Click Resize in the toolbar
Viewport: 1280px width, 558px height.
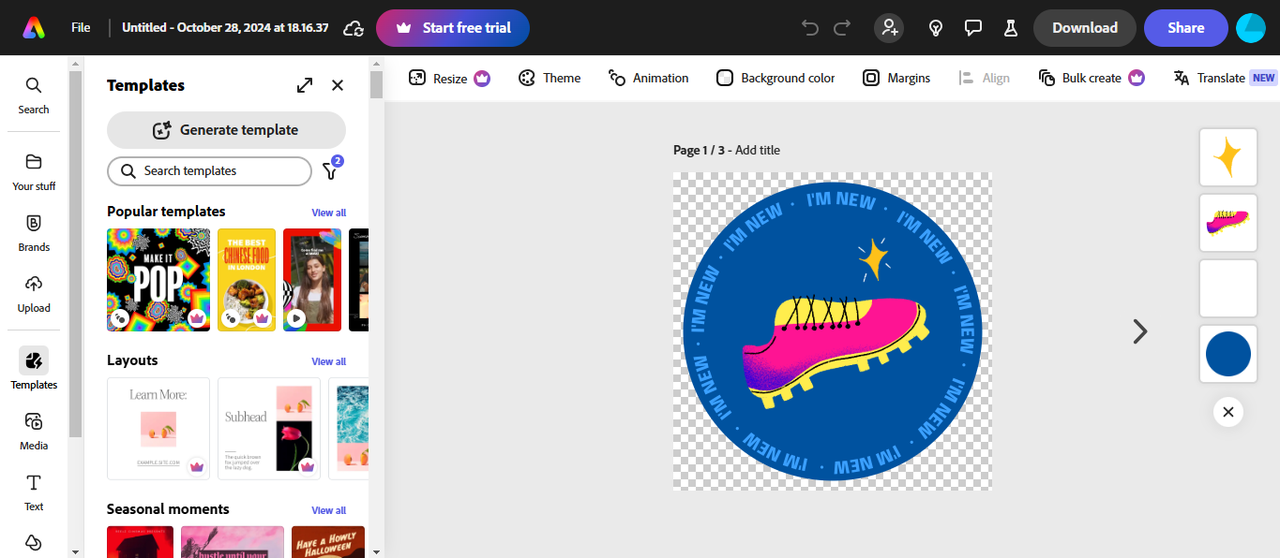click(449, 78)
